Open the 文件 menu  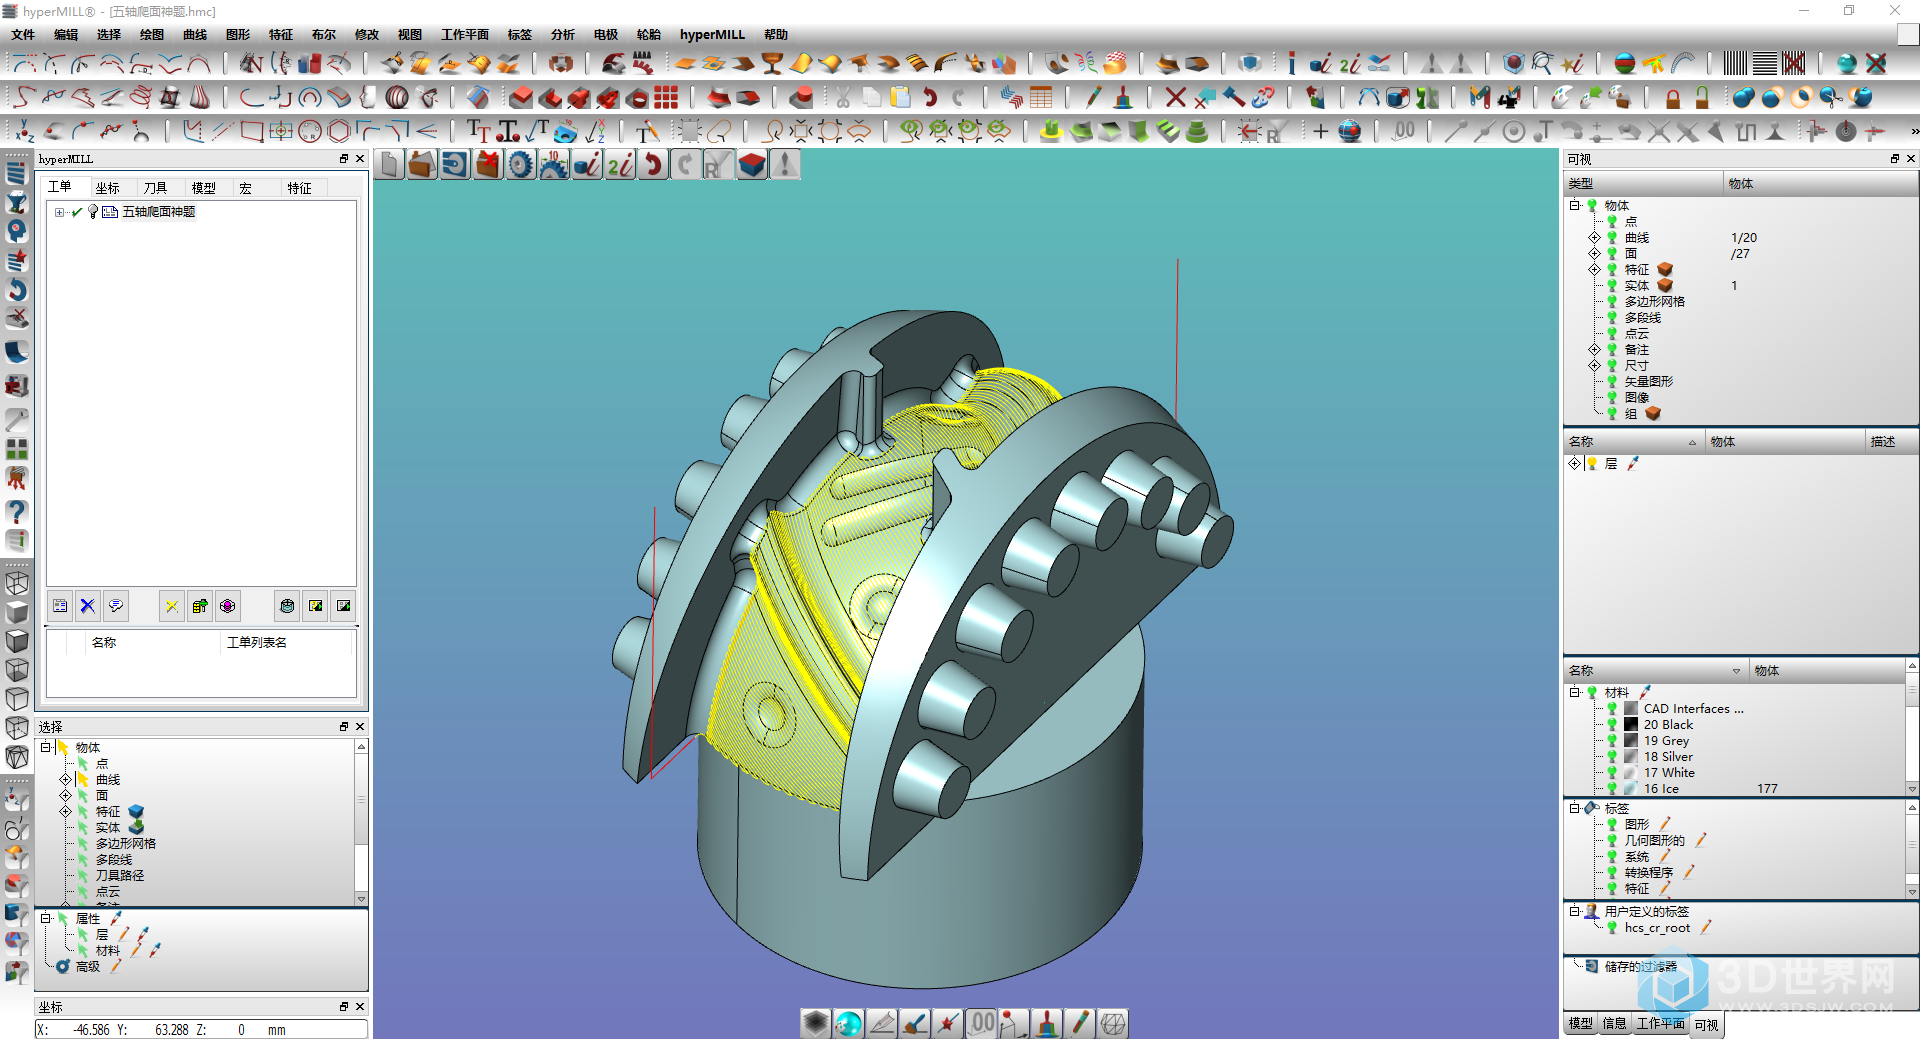23,34
